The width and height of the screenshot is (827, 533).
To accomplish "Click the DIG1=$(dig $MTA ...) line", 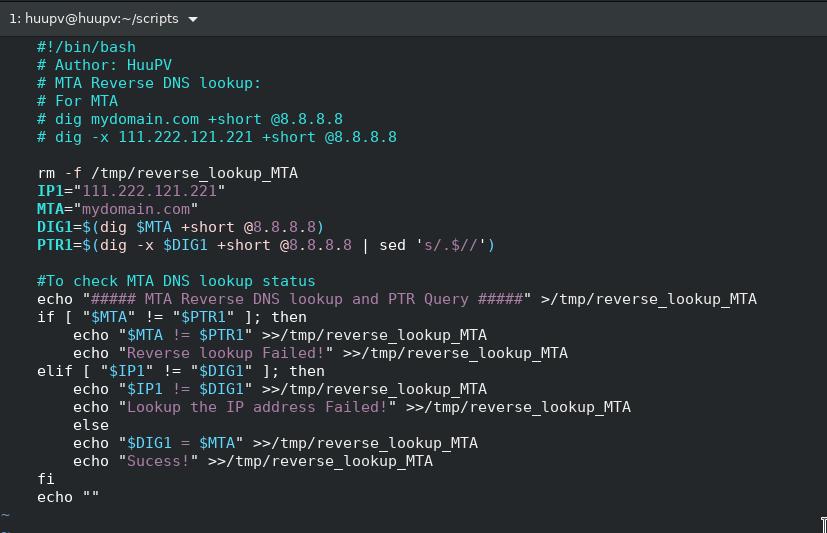I will pos(180,227).
